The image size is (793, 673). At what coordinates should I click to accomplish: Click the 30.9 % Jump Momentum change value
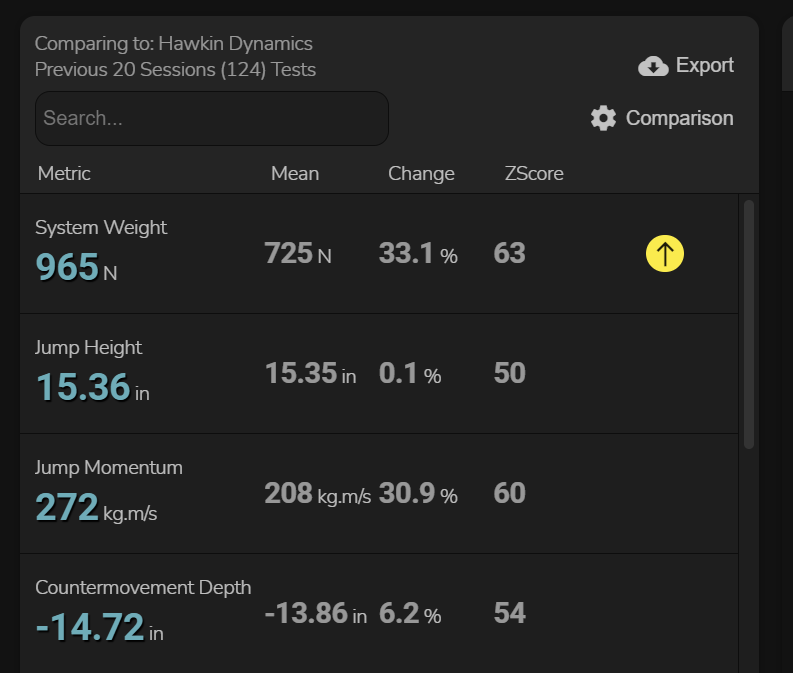click(x=418, y=493)
